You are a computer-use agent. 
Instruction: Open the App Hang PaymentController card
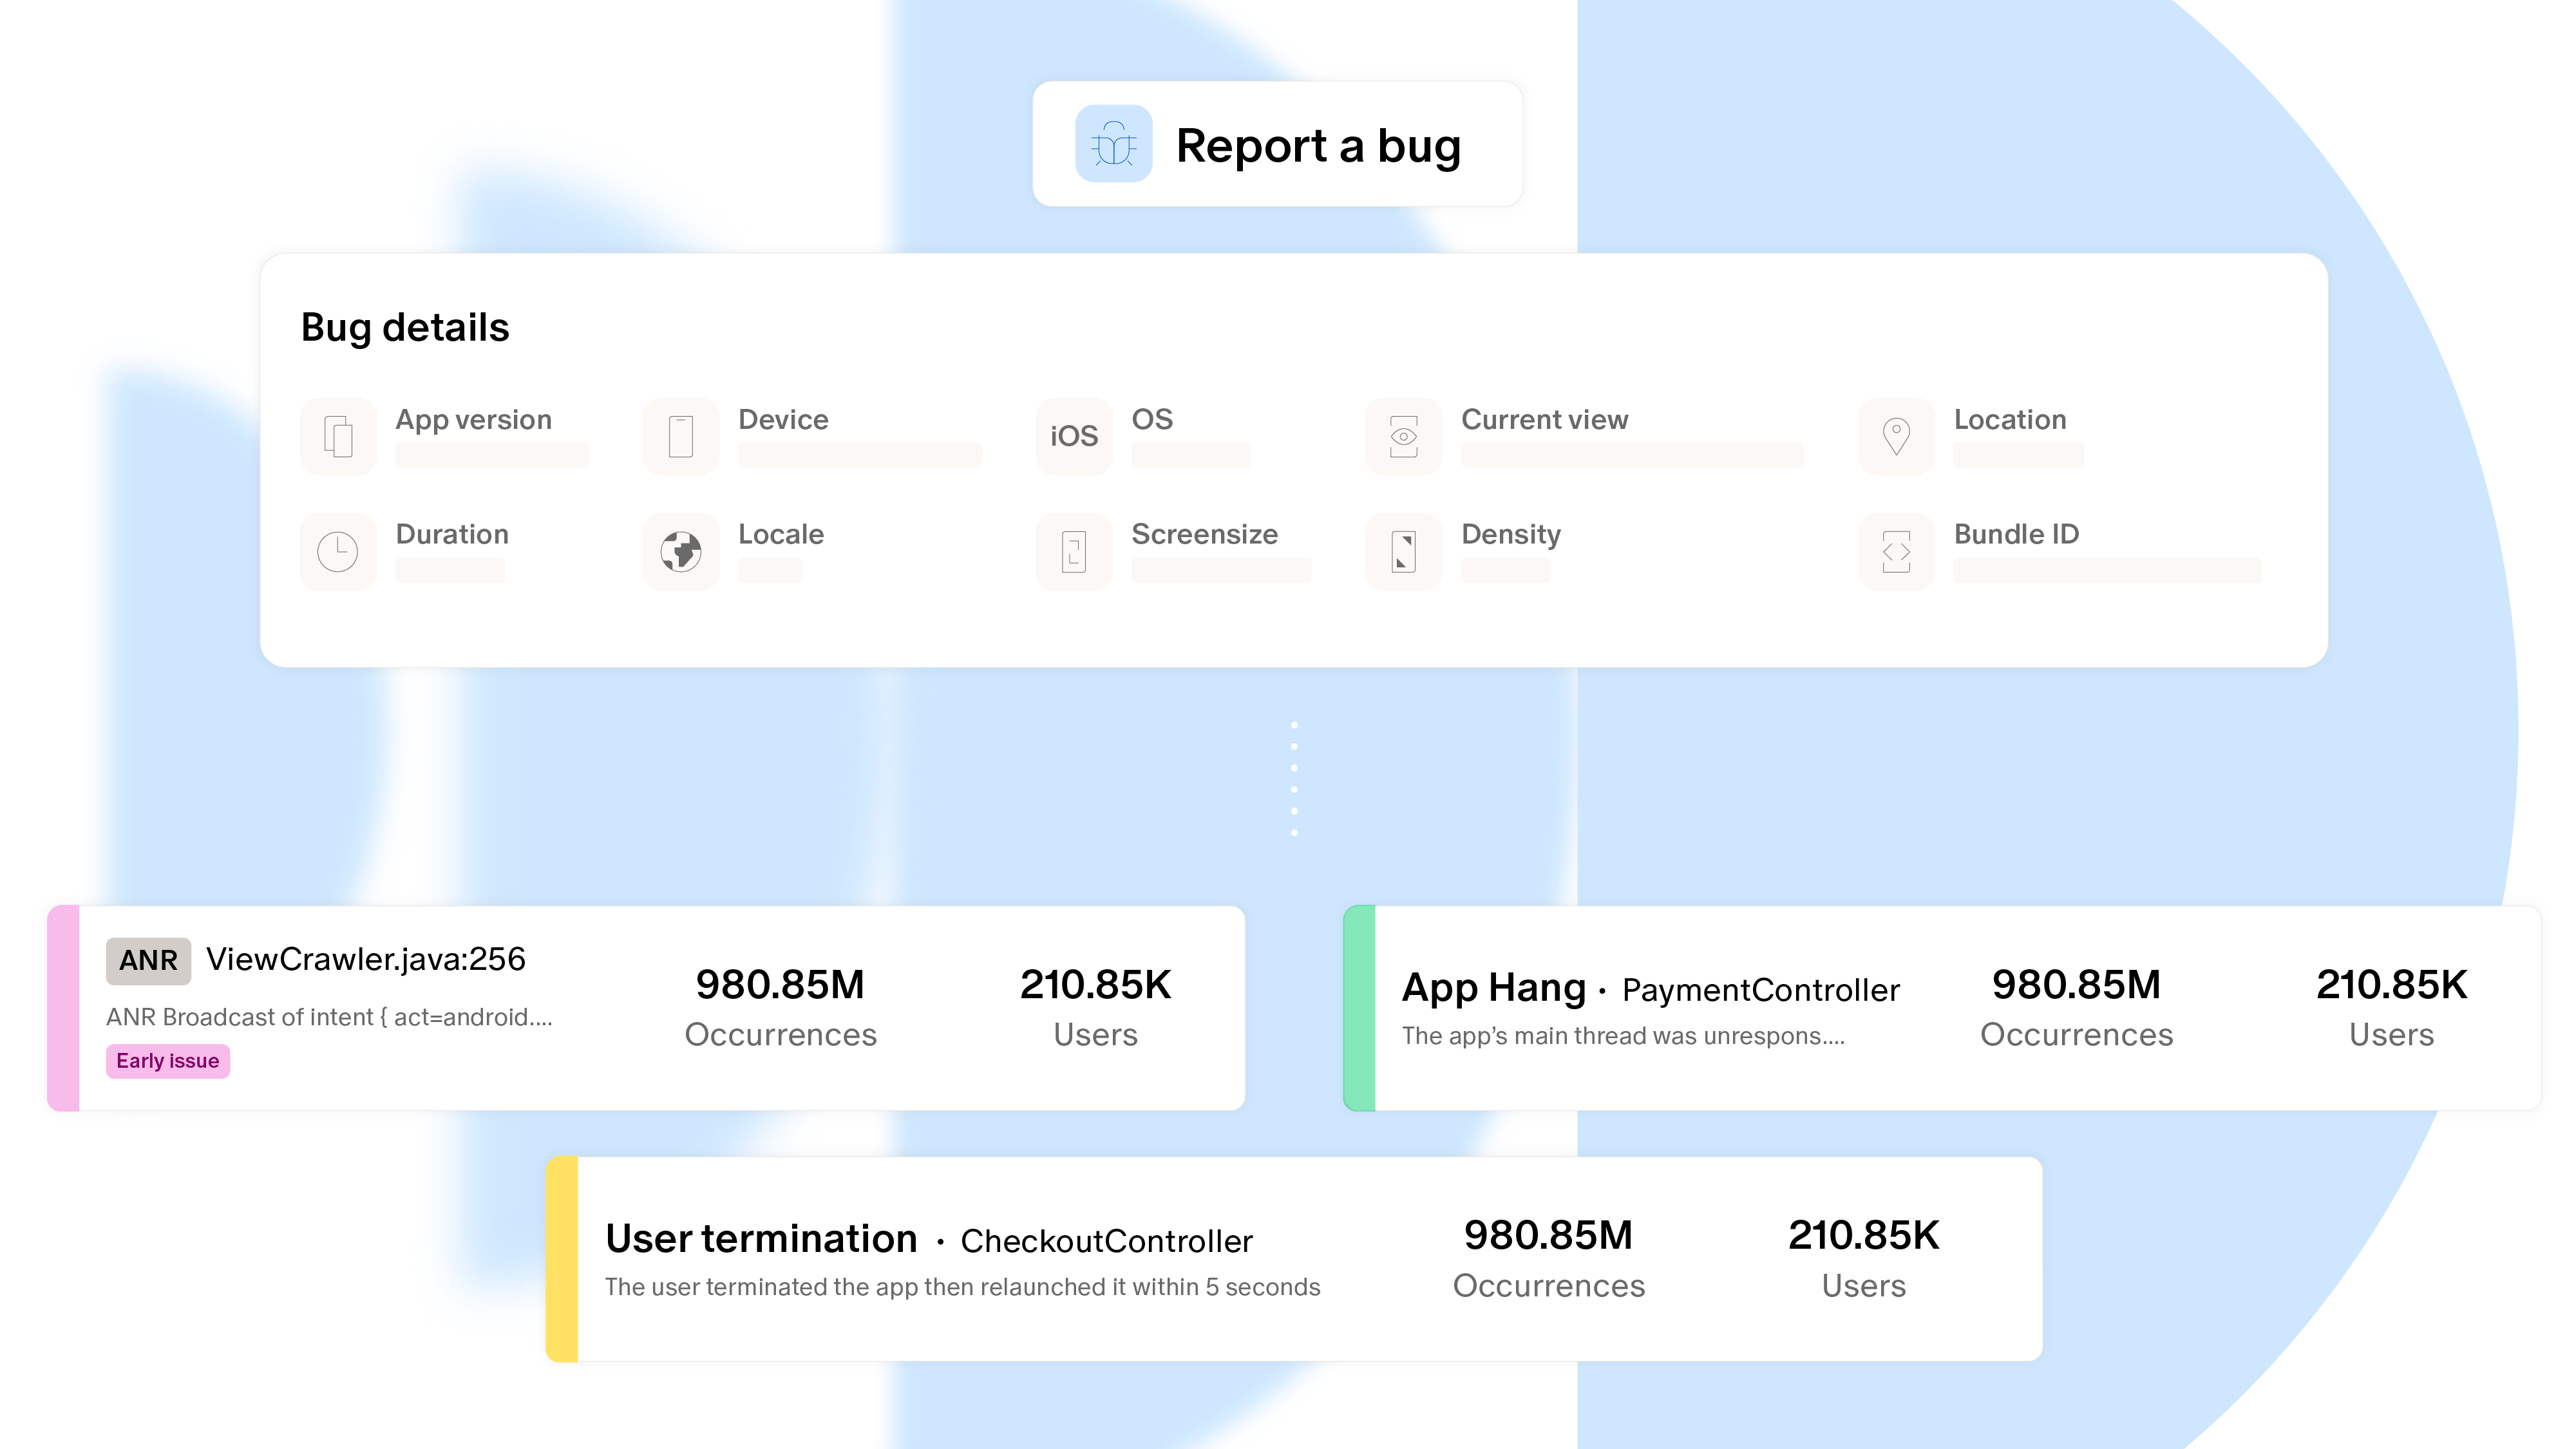pyautogui.click(x=1650, y=988)
